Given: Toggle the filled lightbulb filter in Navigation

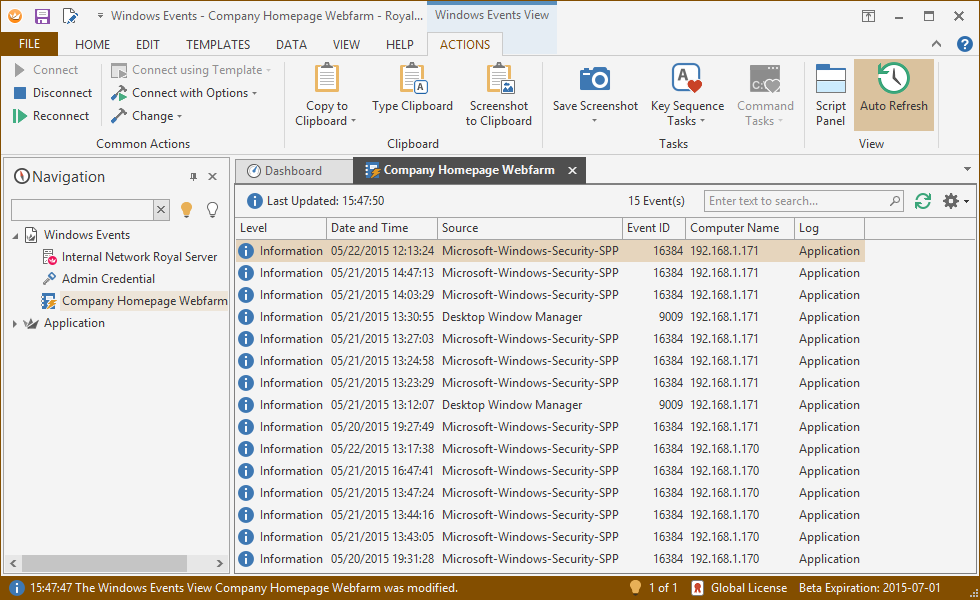Looking at the screenshot, I should [186, 209].
